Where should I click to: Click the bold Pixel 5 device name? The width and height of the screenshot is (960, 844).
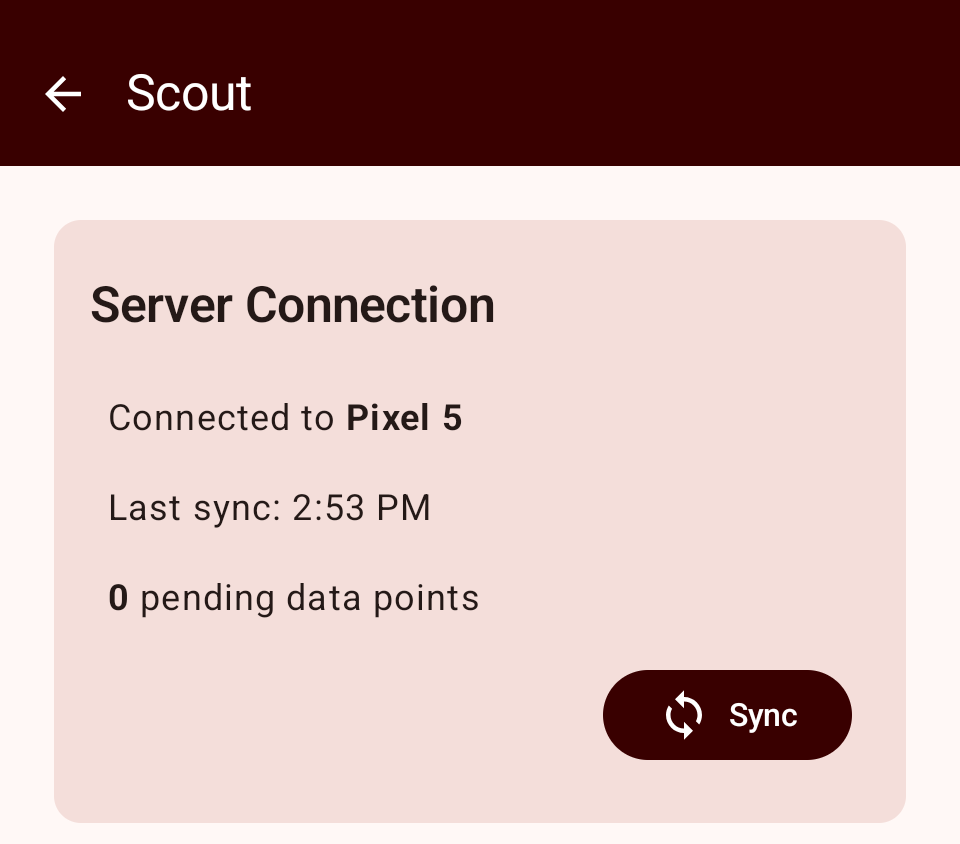pyautogui.click(x=404, y=417)
